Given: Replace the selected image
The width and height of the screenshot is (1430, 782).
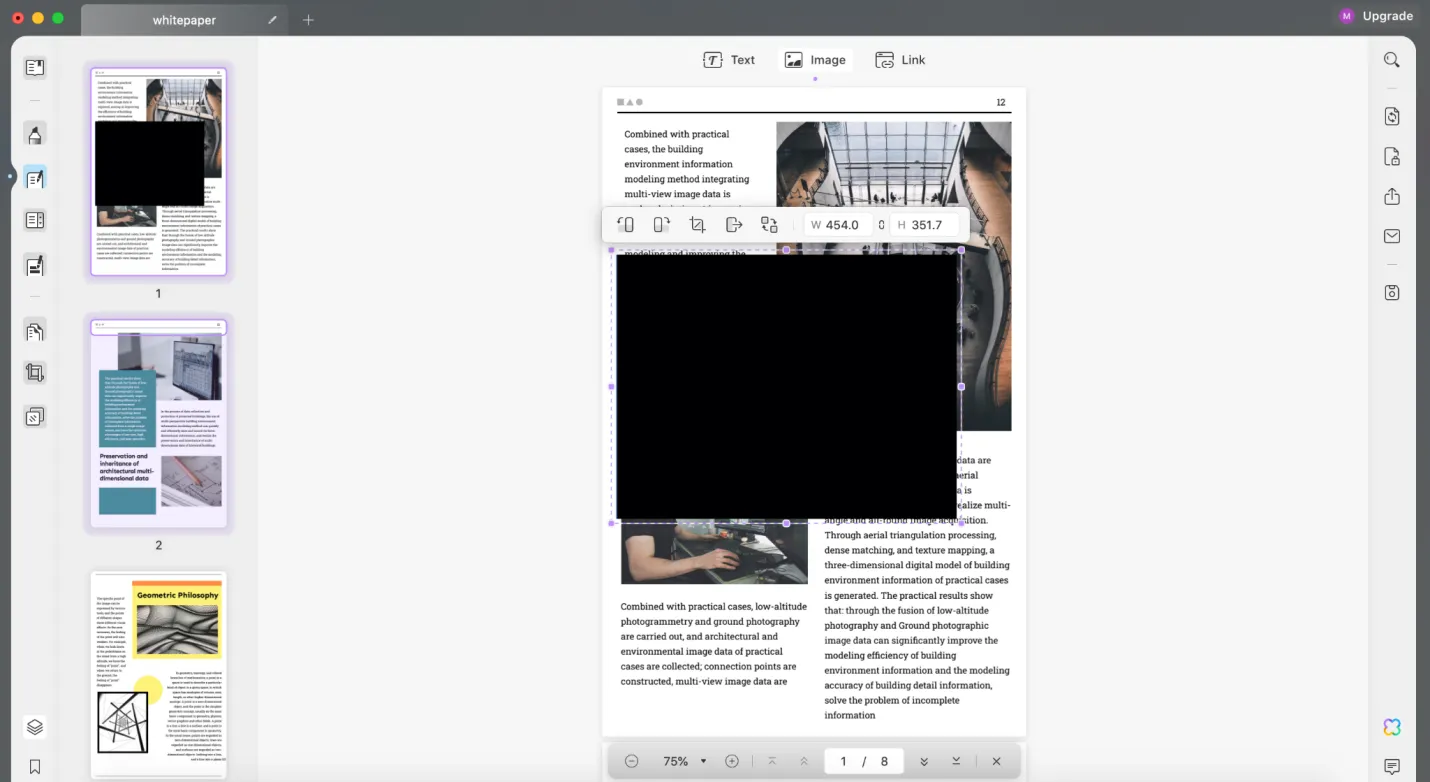Looking at the screenshot, I should click(769, 224).
